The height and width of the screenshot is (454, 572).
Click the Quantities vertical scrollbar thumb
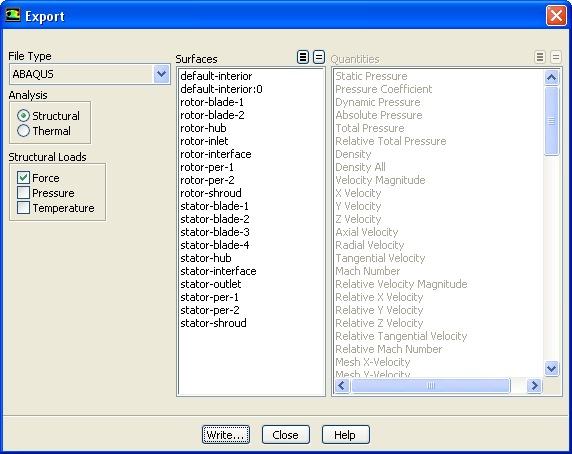coord(551,121)
